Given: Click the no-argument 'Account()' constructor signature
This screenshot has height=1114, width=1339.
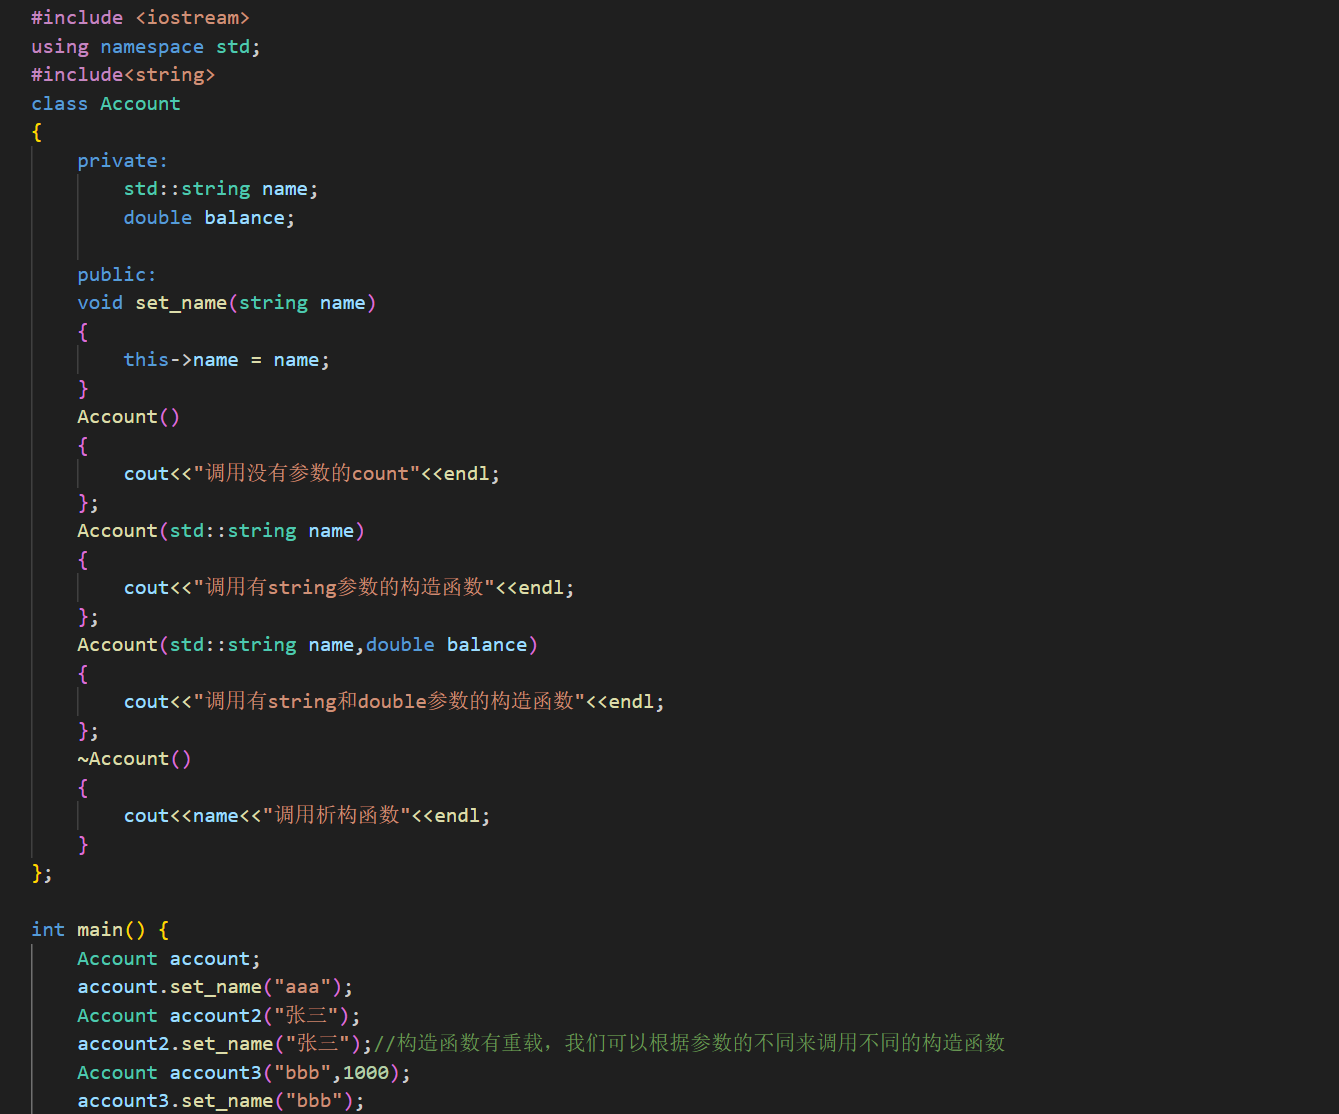Looking at the screenshot, I should [x=129, y=417].
